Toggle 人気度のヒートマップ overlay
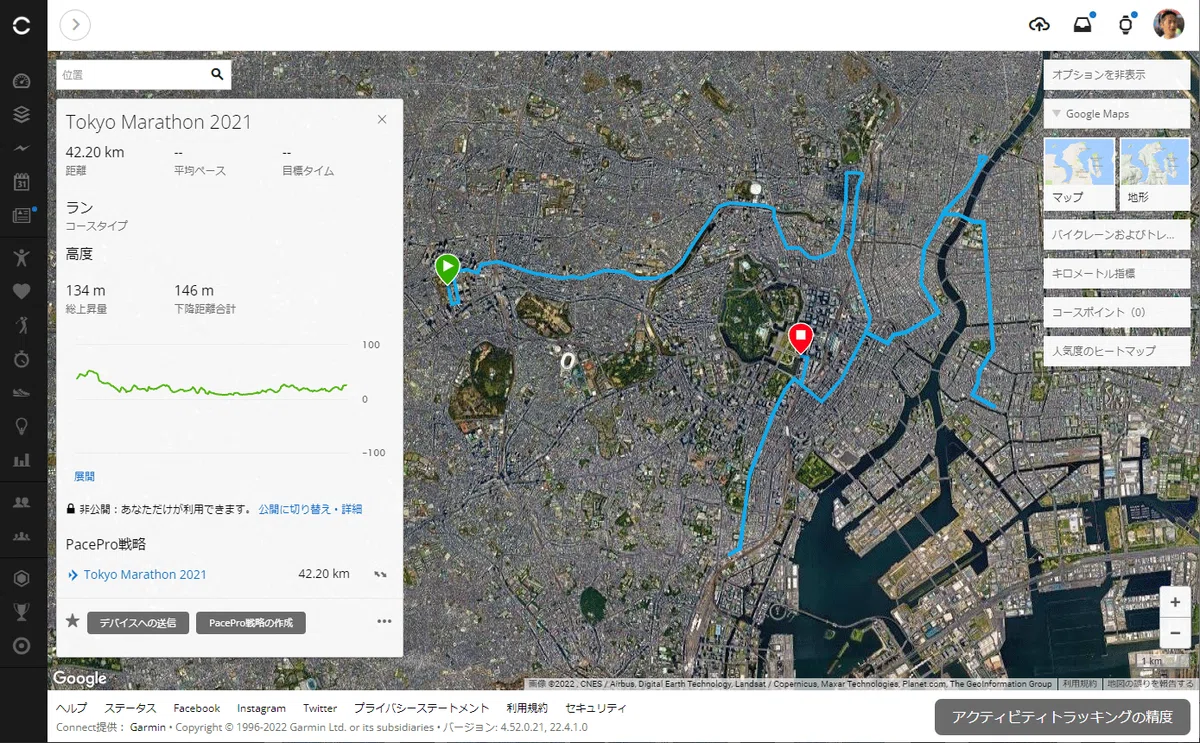The width and height of the screenshot is (1200, 743). 1116,351
